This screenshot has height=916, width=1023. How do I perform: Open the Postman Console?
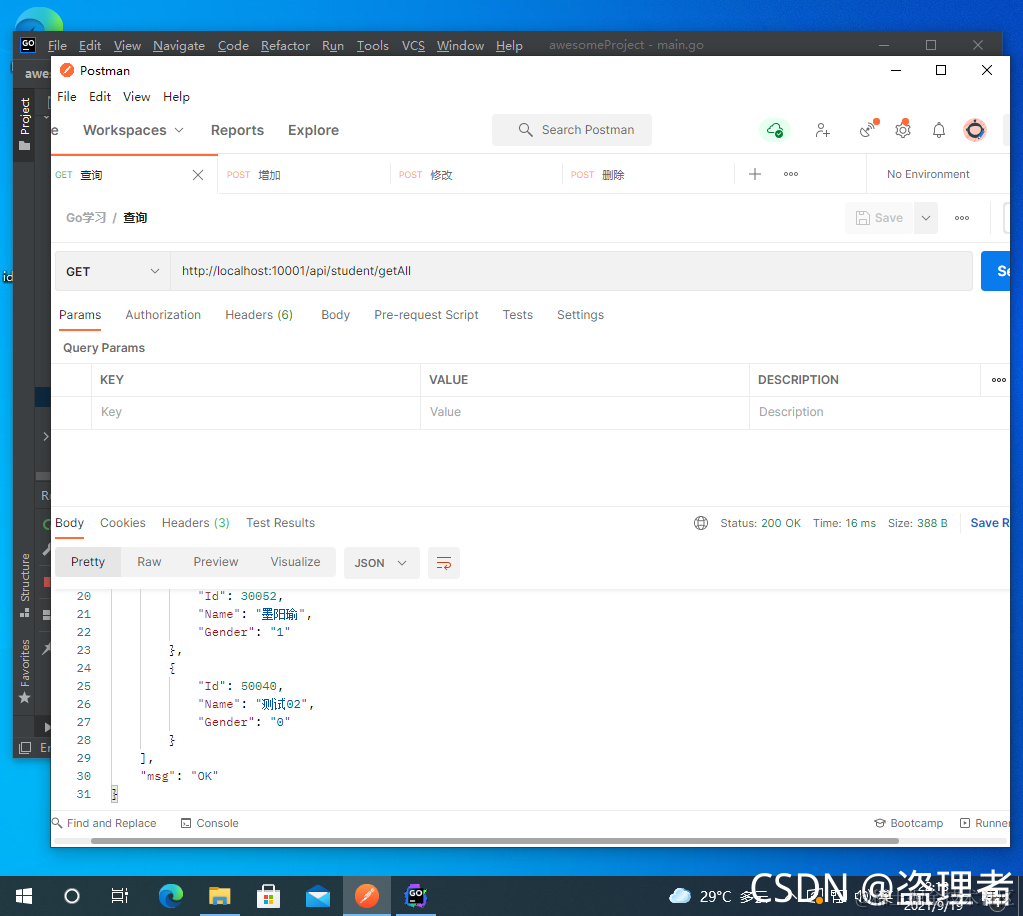209,823
